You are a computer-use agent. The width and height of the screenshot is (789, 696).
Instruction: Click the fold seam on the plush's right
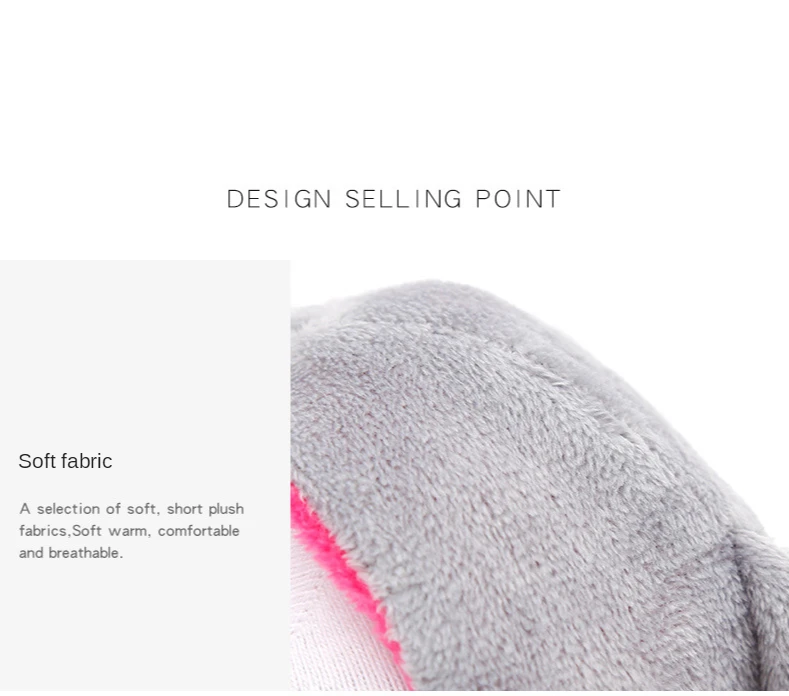[750, 594]
